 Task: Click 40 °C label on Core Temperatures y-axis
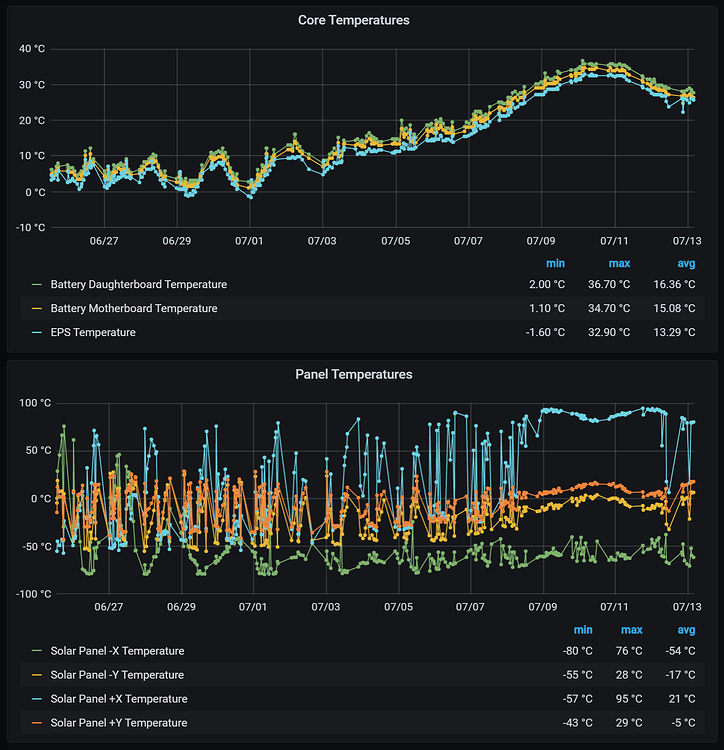[x=32, y=49]
